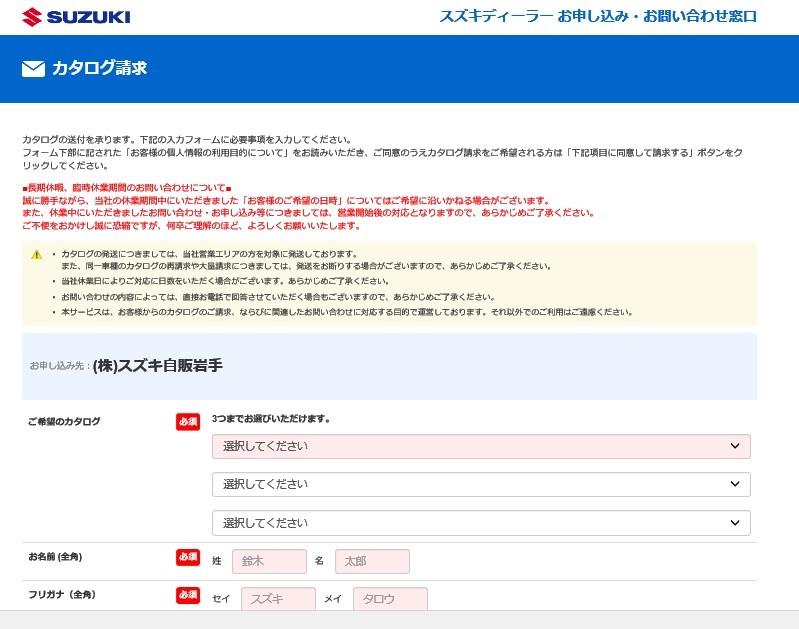The image size is (799, 629).
Task: Click the フリガナ (全角) label
Action: tap(62, 594)
